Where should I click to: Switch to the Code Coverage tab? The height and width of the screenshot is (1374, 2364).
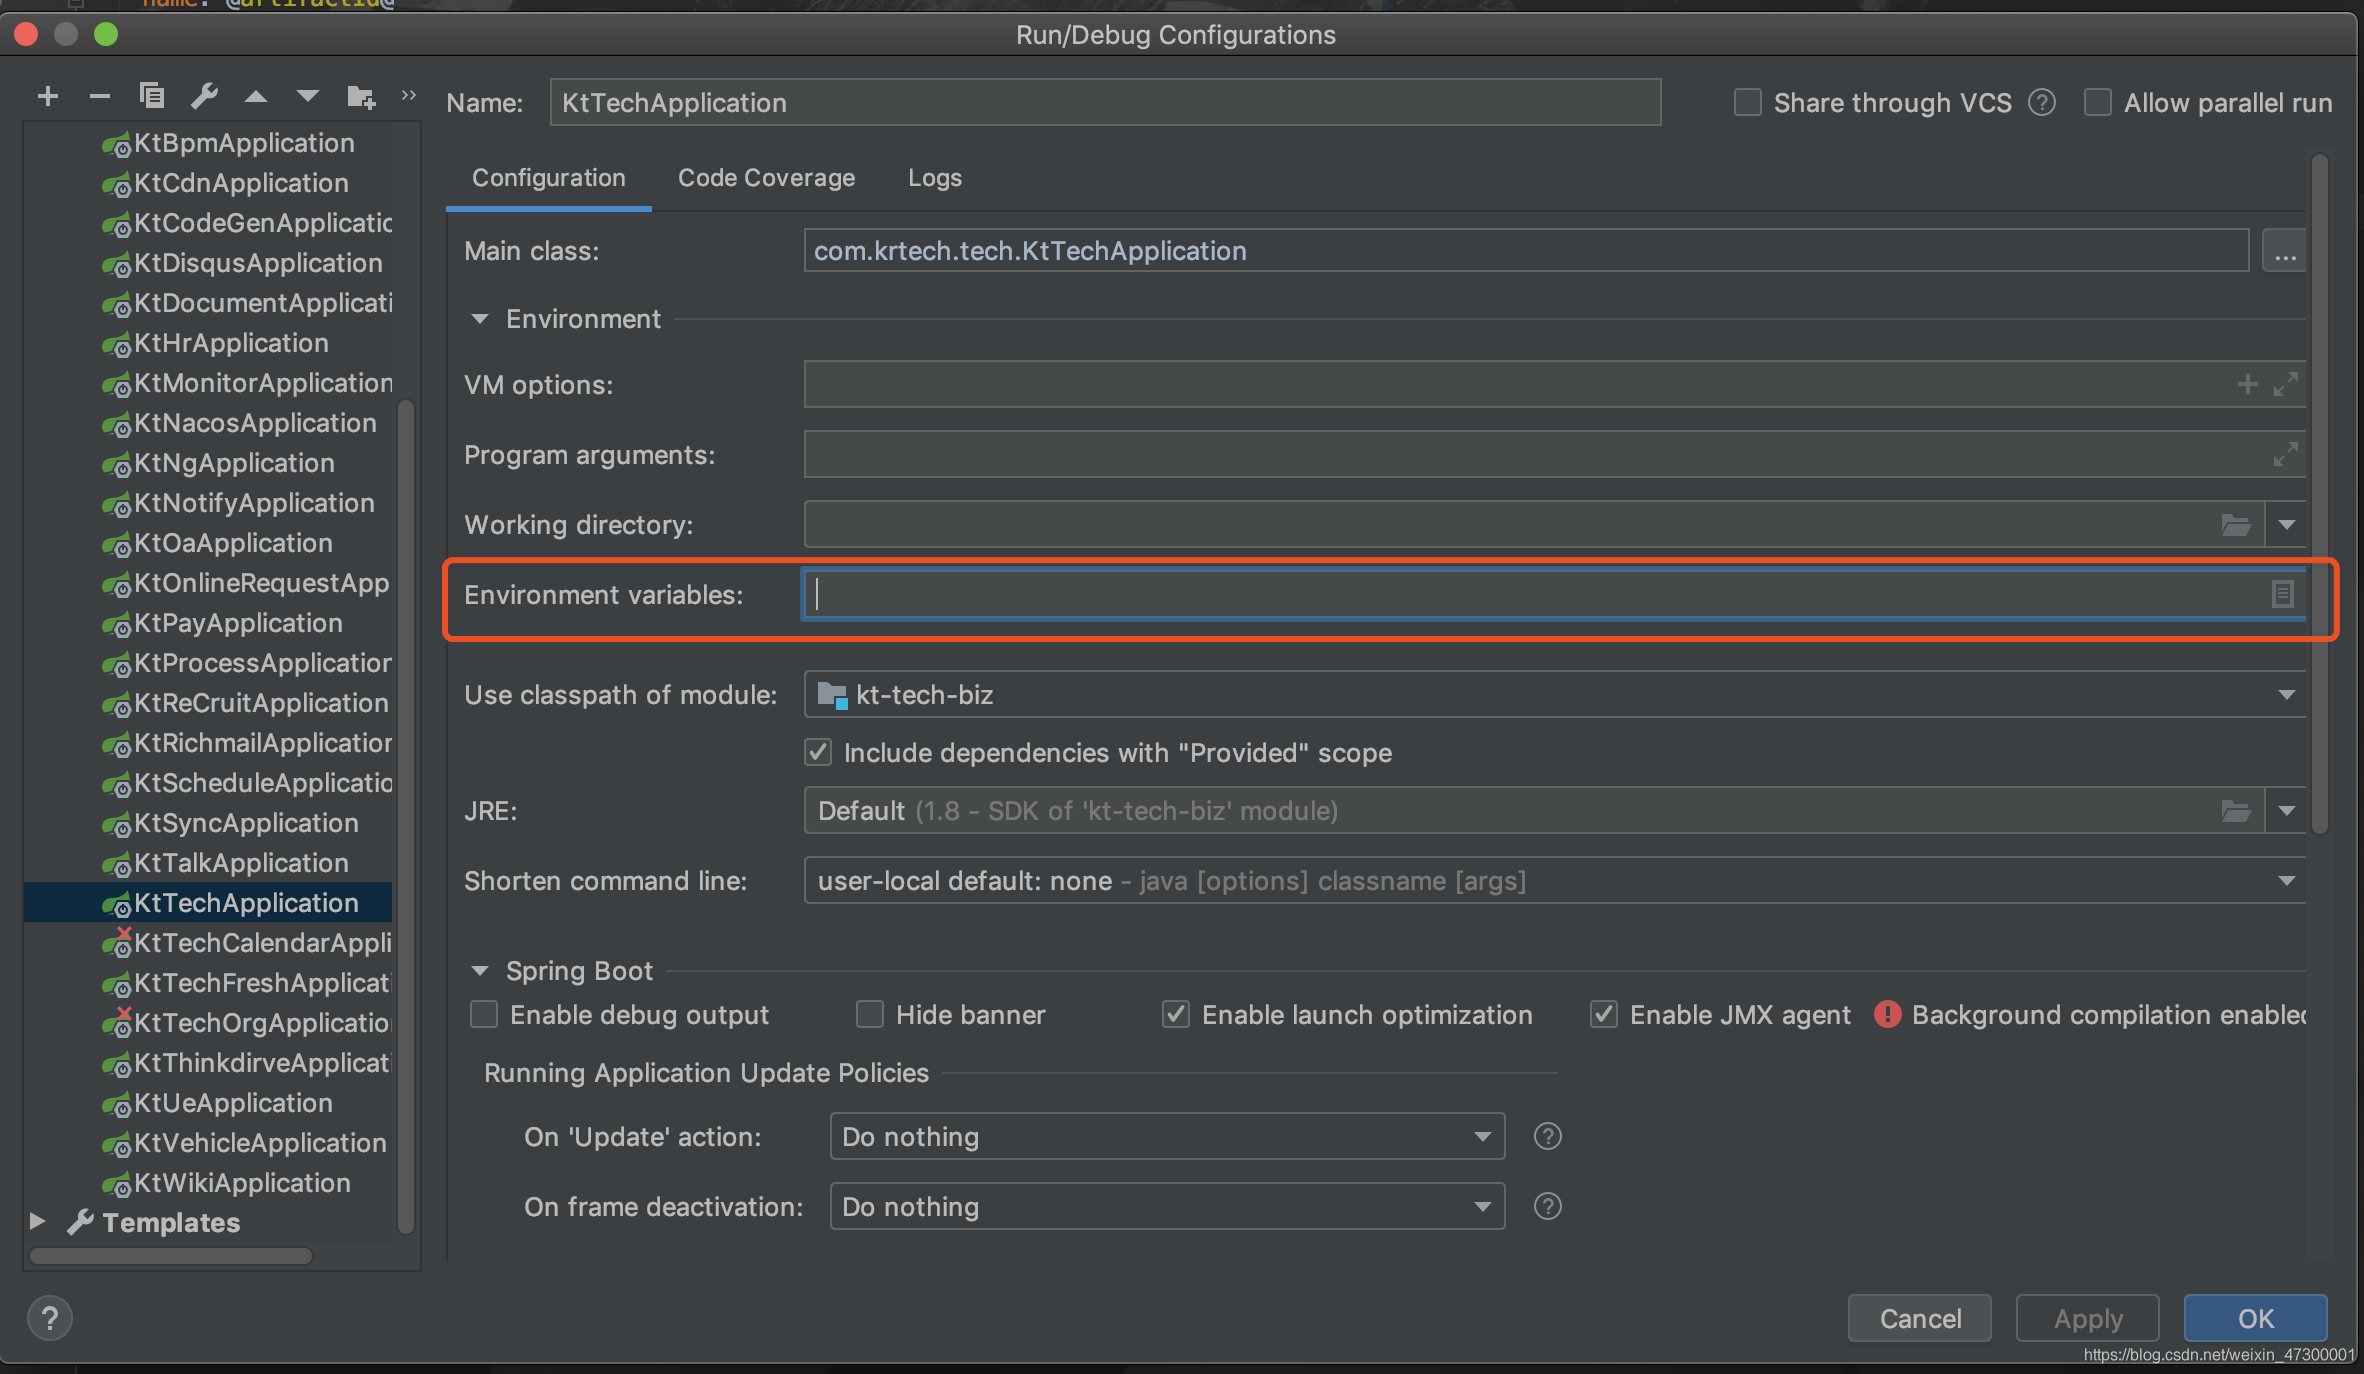[766, 178]
